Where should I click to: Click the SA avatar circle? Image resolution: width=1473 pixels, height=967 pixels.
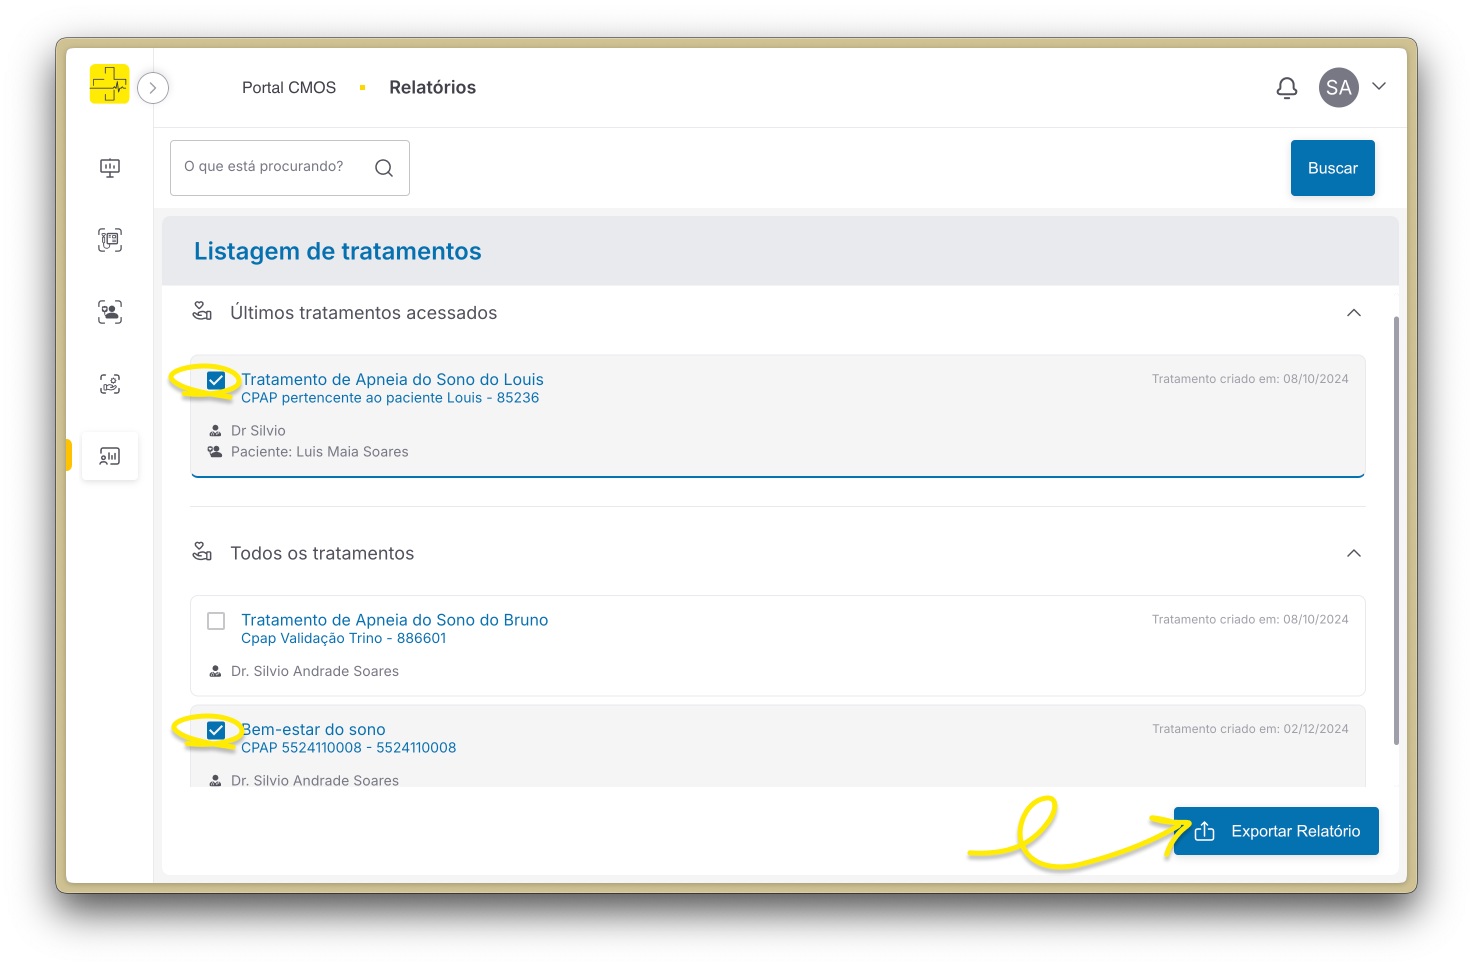(1338, 88)
